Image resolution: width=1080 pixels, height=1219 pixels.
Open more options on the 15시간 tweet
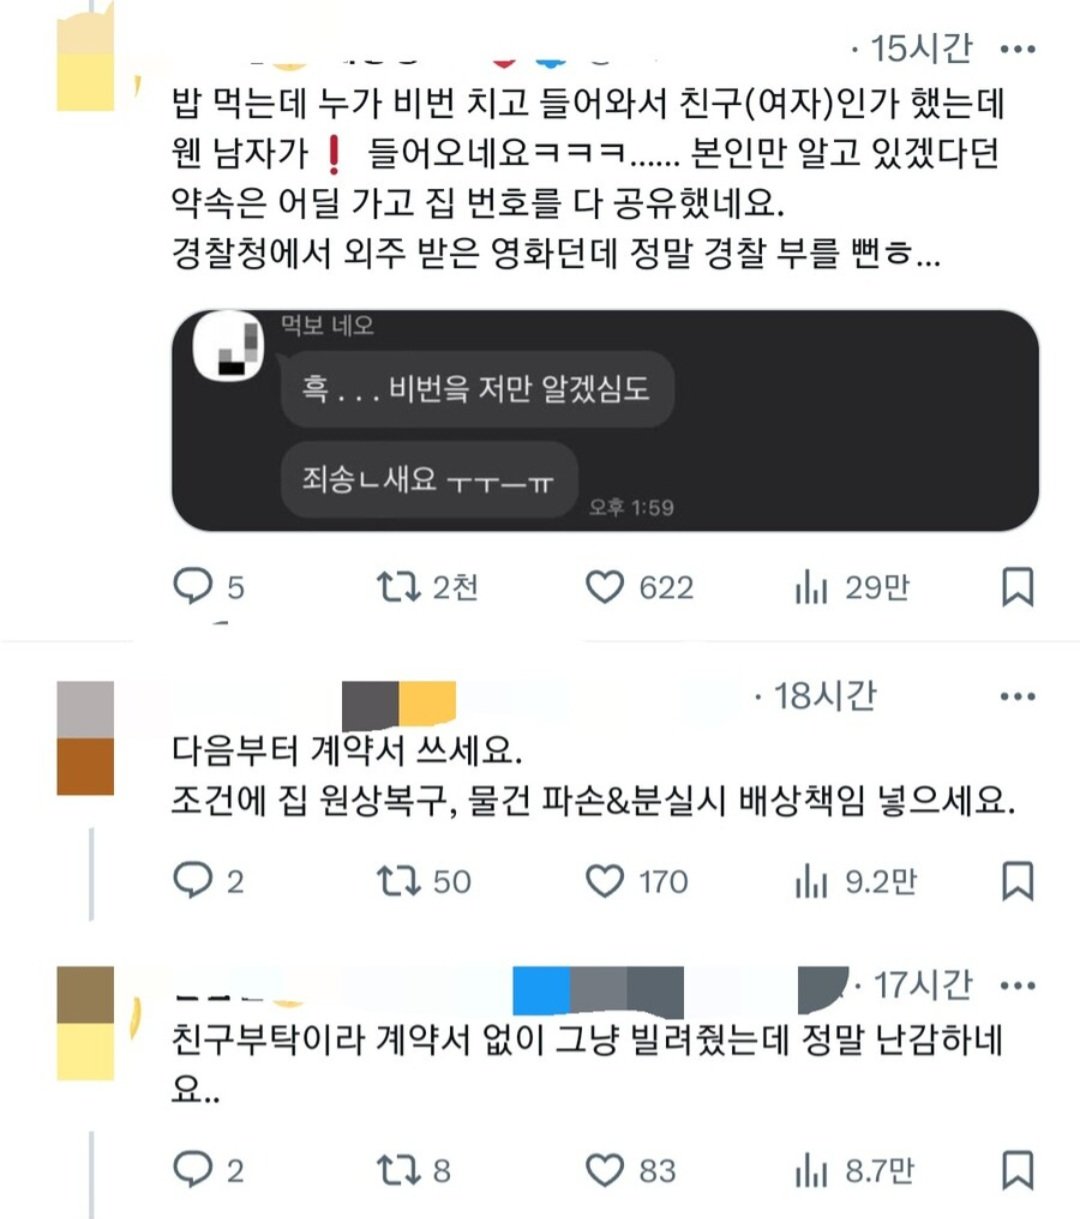point(1017,48)
